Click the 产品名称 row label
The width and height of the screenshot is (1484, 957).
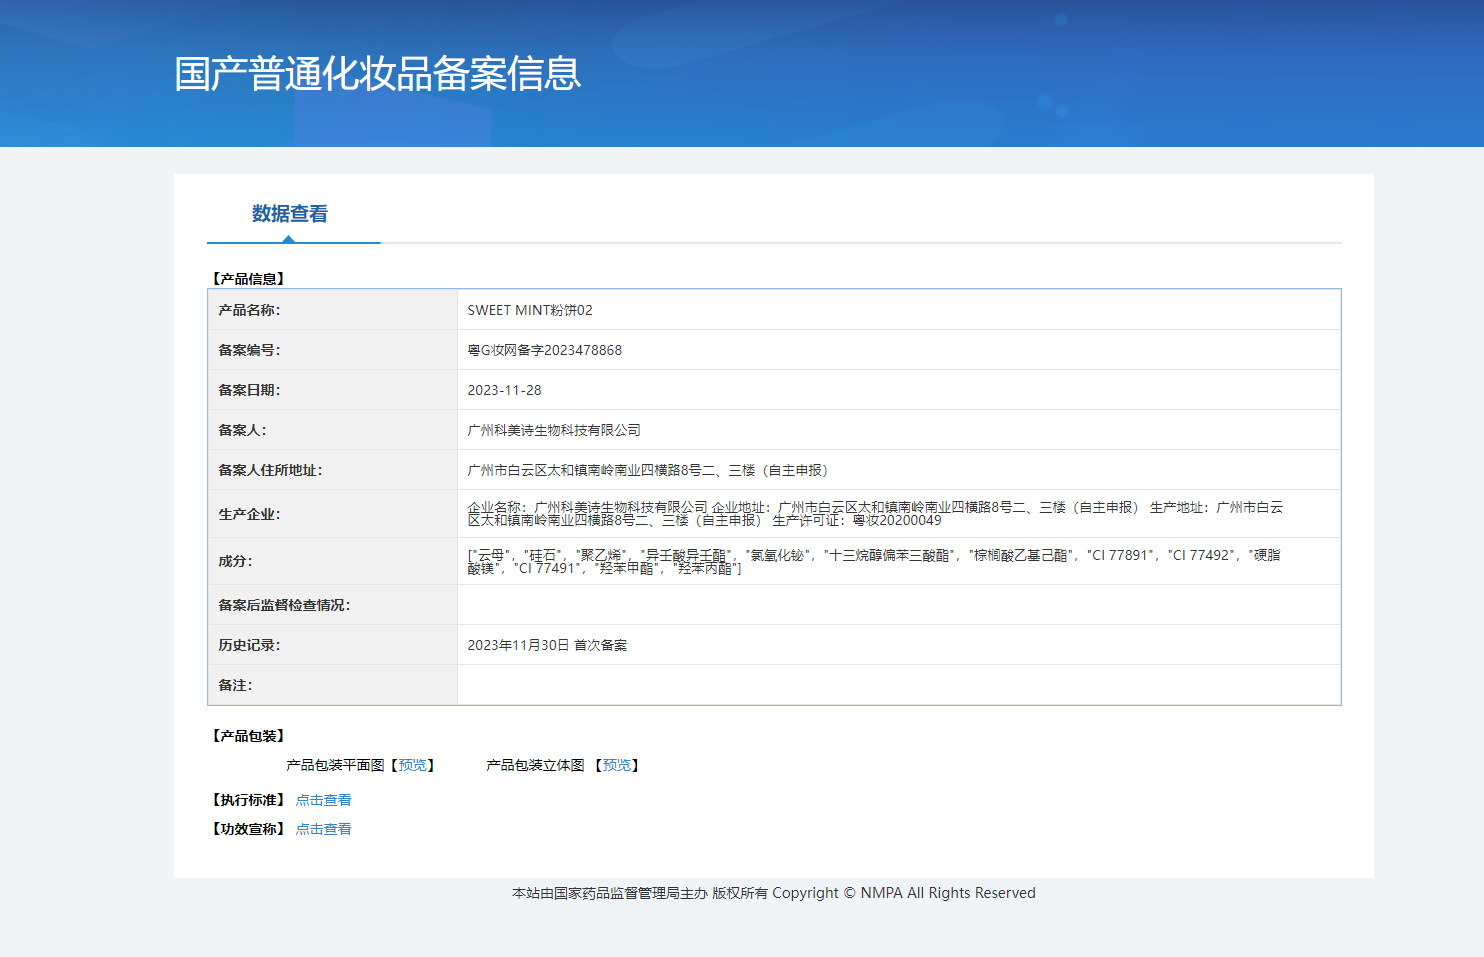click(249, 310)
